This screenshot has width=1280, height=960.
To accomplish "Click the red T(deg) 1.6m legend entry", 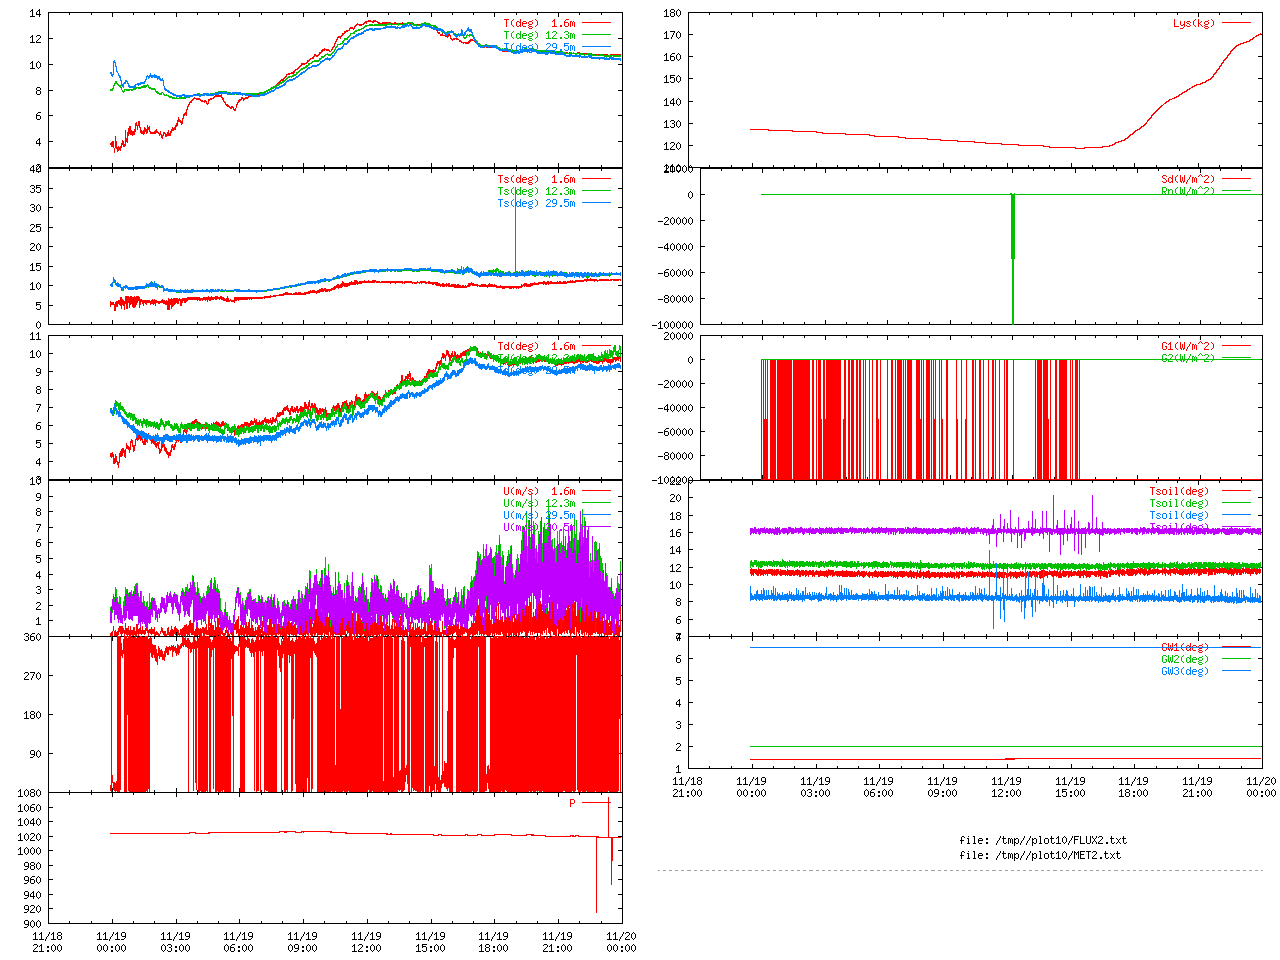I will tap(556, 23).
